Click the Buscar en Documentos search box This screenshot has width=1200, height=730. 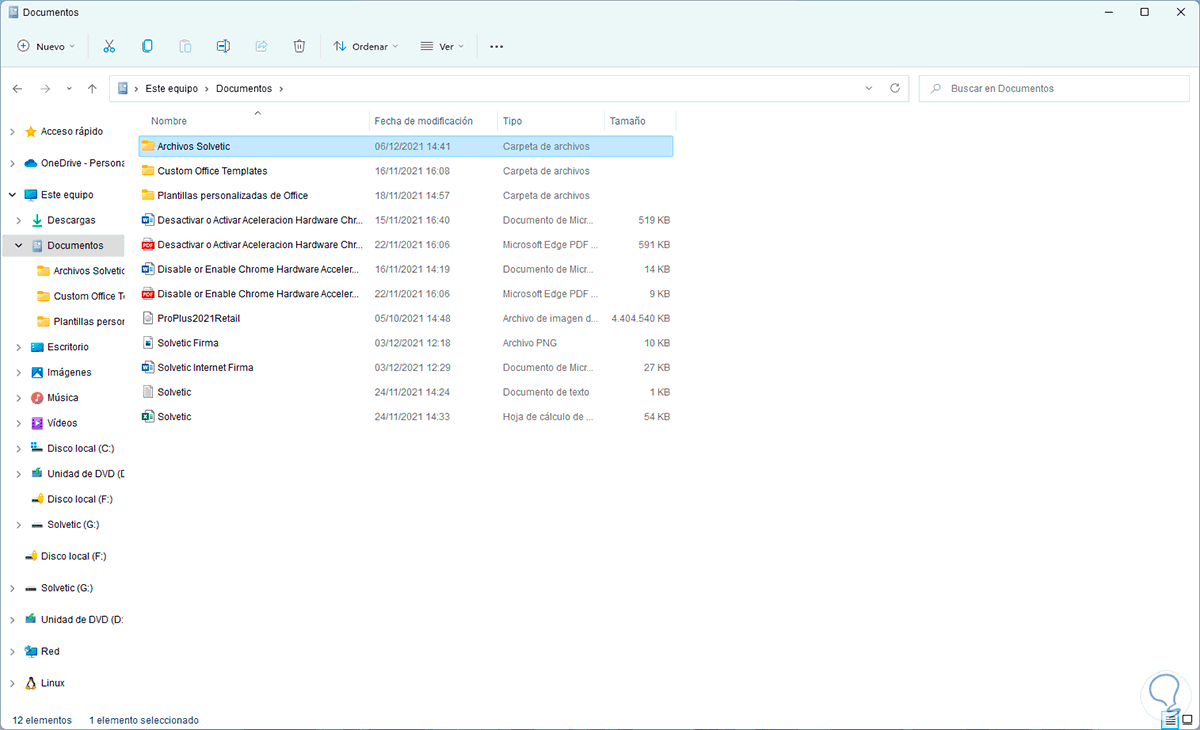pyautogui.click(x=1054, y=88)
